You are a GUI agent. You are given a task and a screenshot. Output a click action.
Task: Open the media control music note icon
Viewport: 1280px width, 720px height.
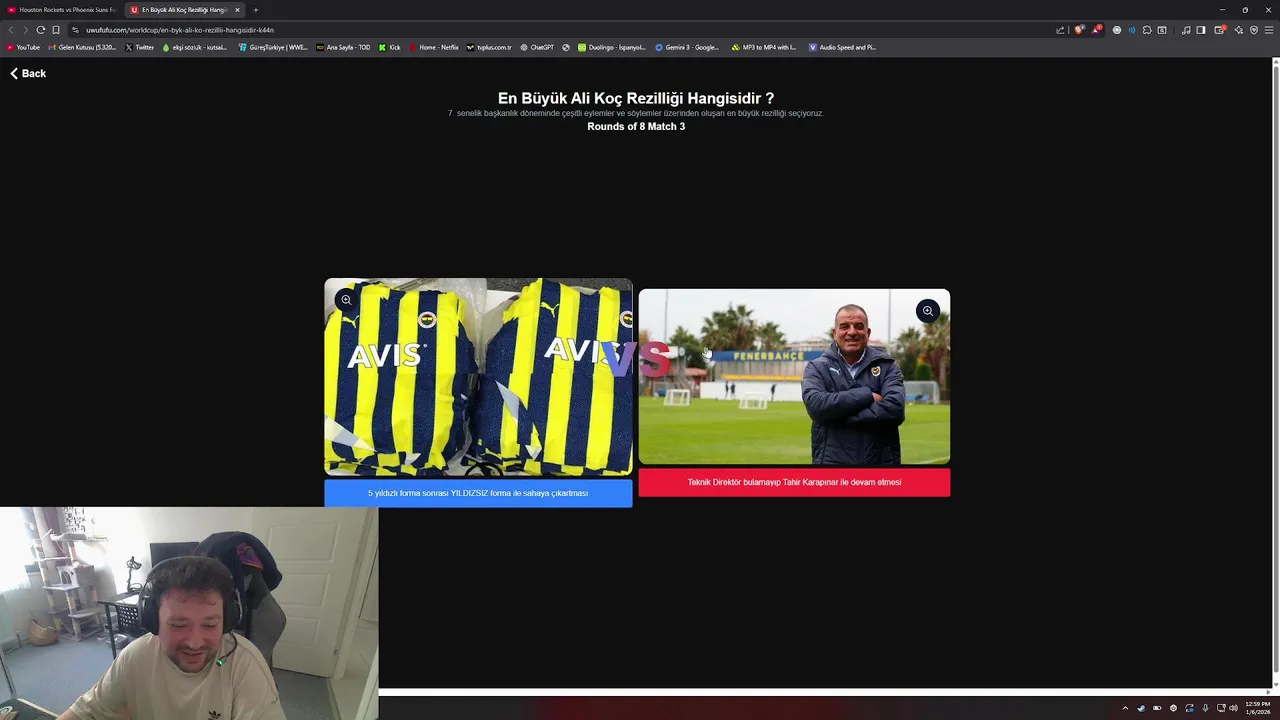point(1186,30)
